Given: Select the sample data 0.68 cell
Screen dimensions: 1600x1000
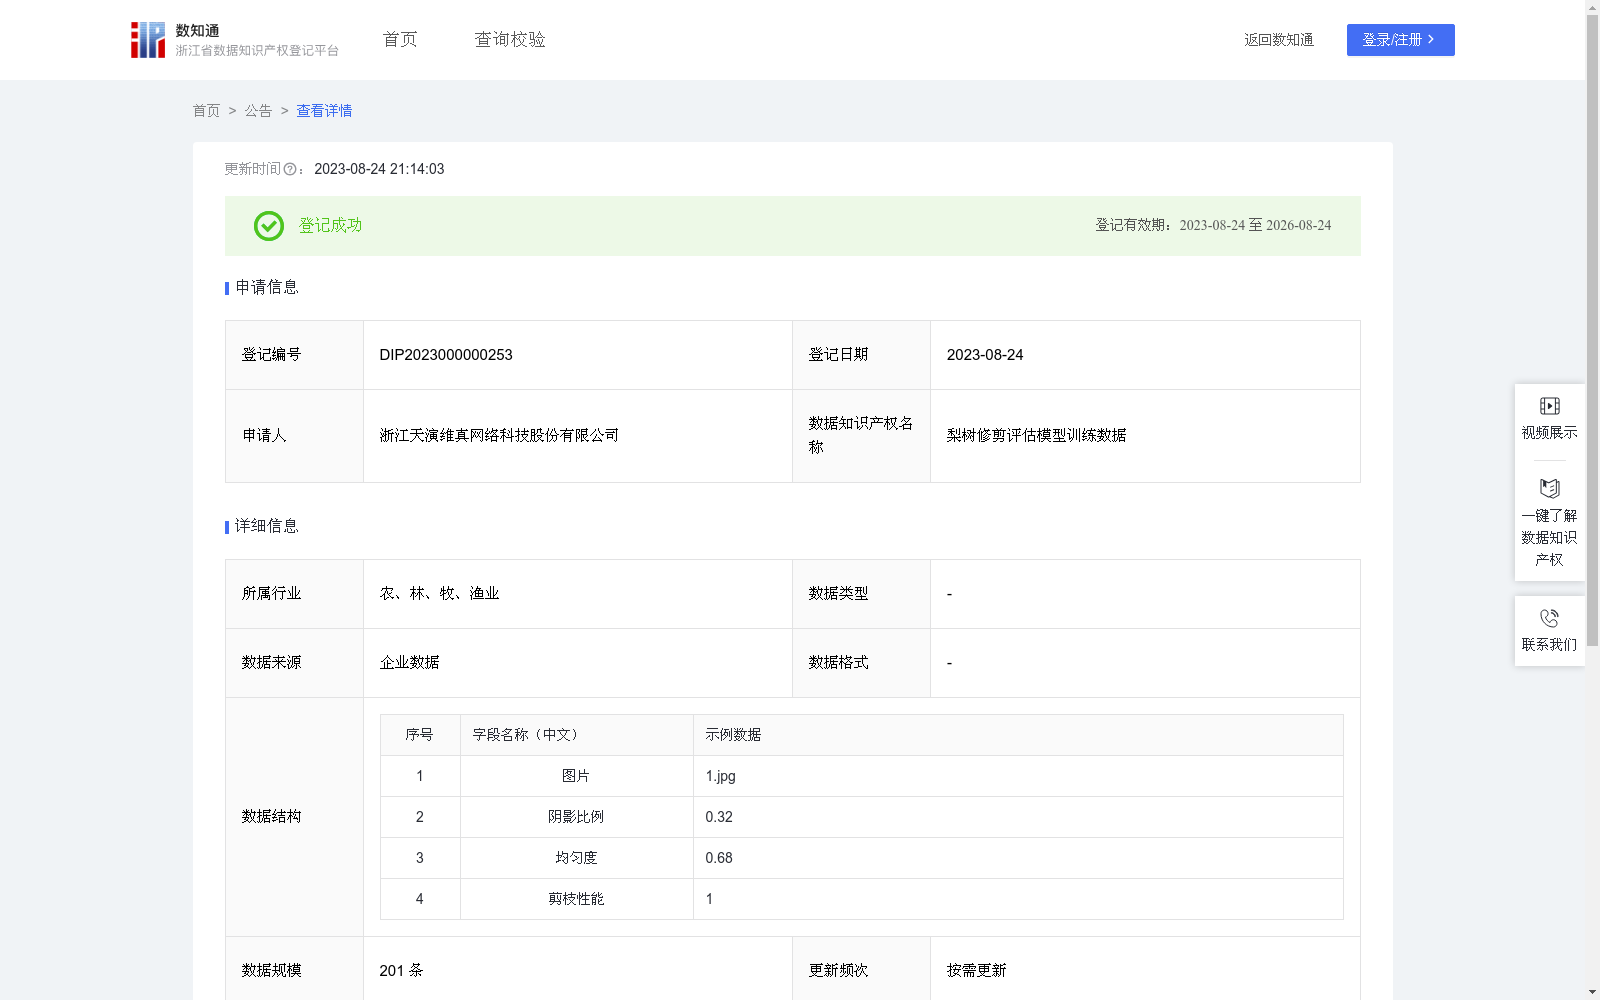Looking at the screenshot, I should coord(1018,858).
